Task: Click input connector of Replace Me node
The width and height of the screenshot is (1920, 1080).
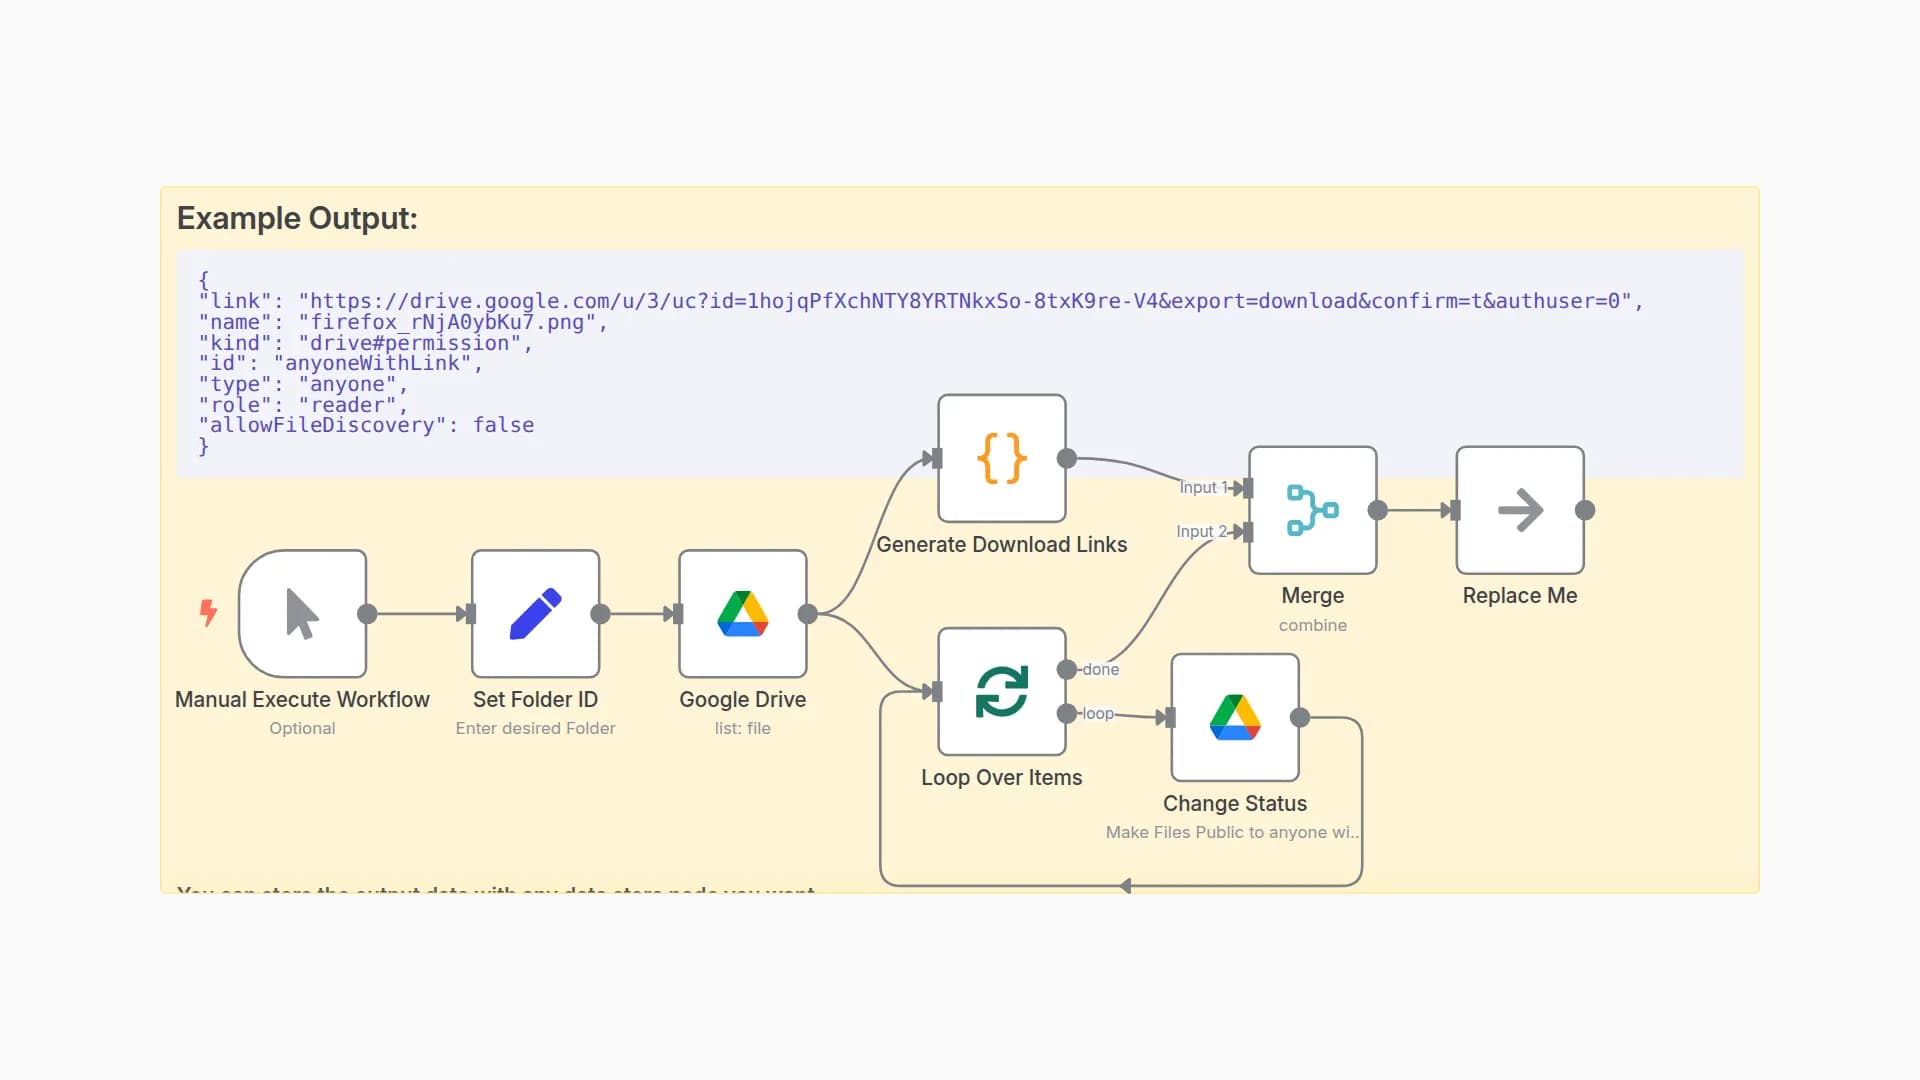Action: [x=1455, y=510]
